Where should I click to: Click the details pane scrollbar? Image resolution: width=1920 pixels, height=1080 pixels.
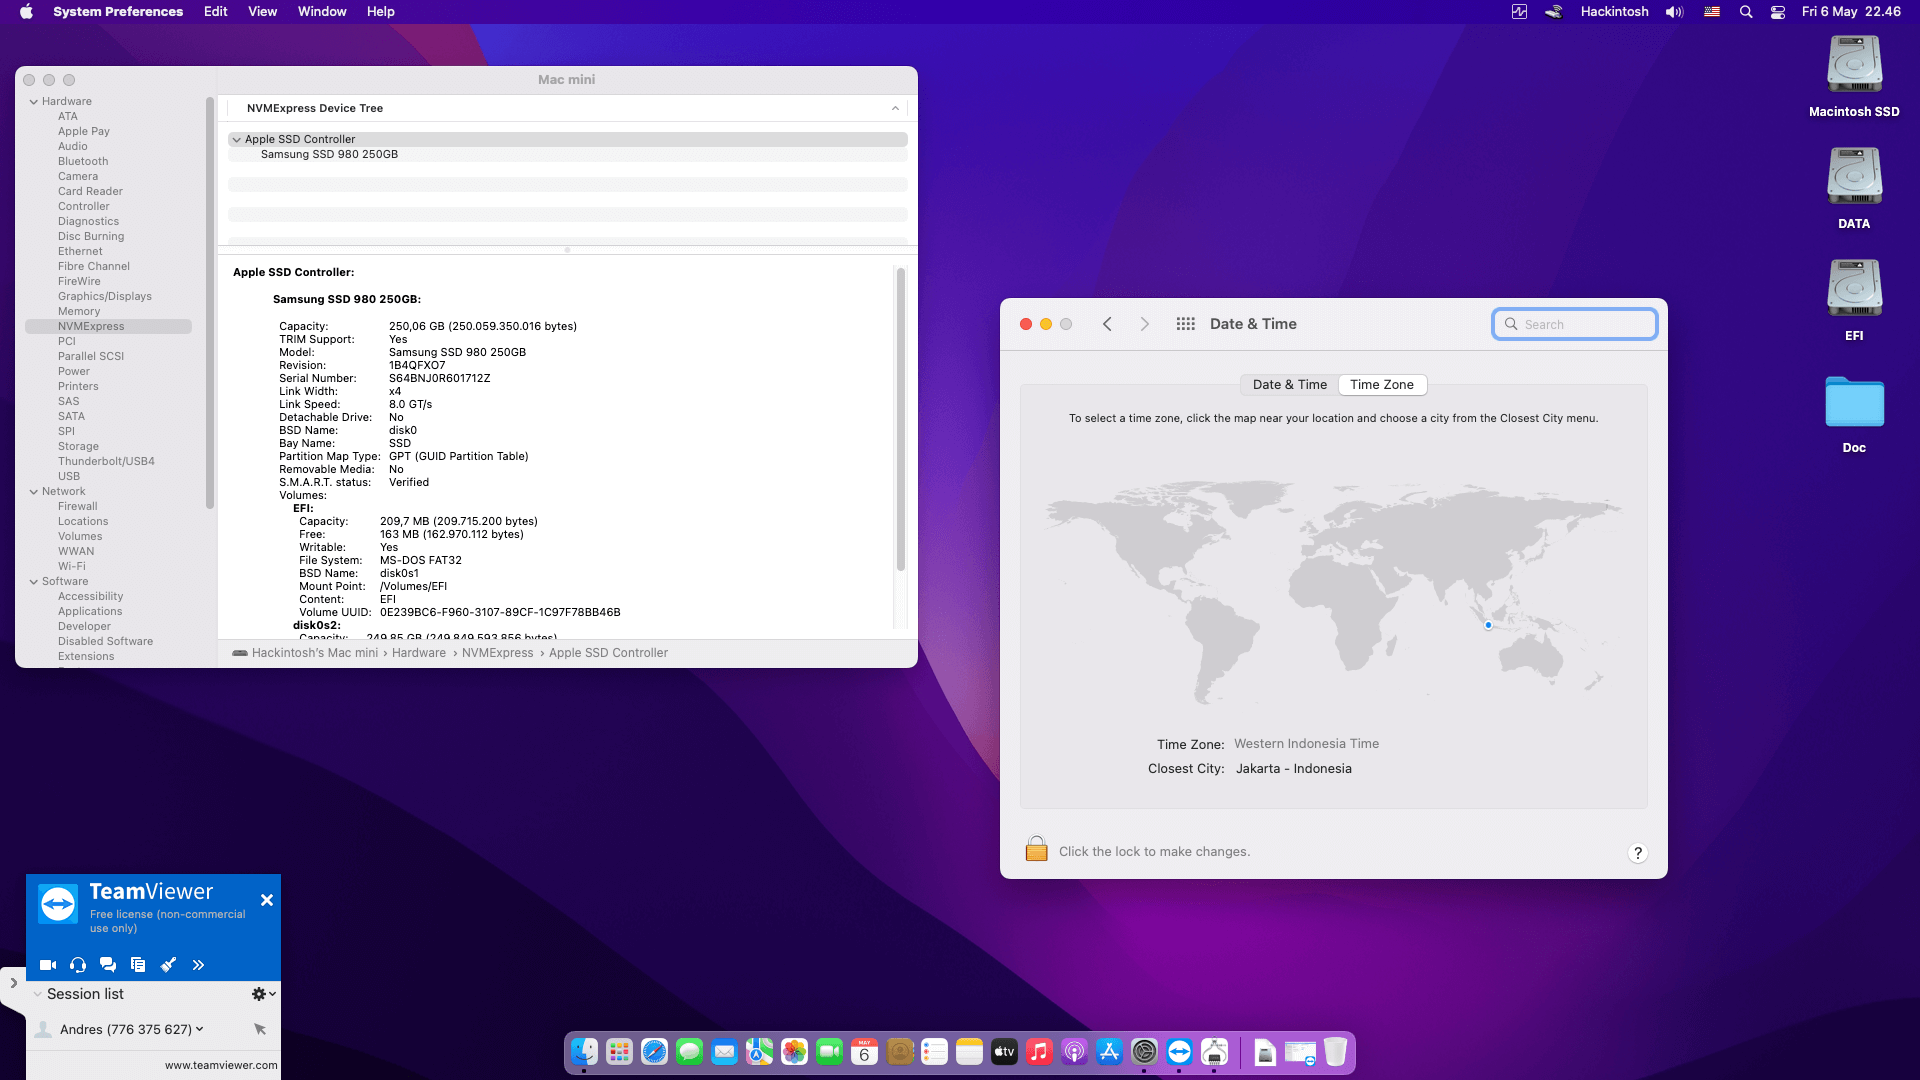(901, 420)
